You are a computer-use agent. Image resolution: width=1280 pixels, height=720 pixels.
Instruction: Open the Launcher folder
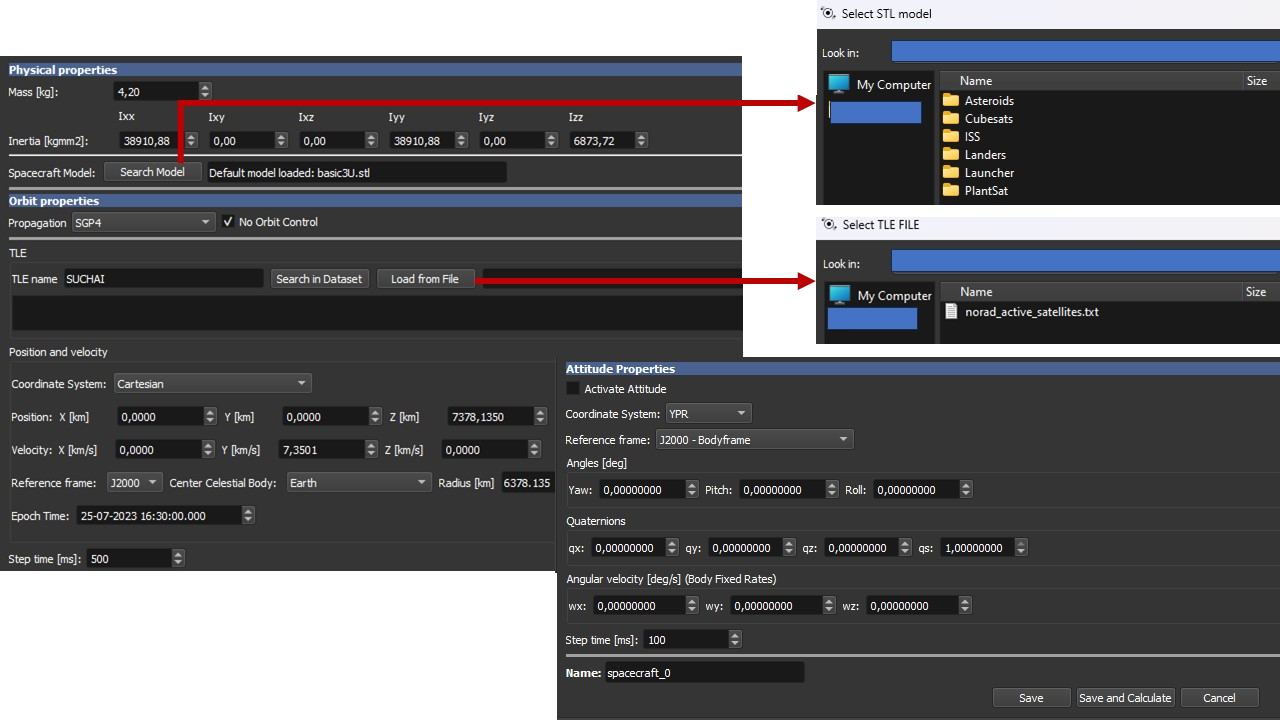(x=988, y=173)
